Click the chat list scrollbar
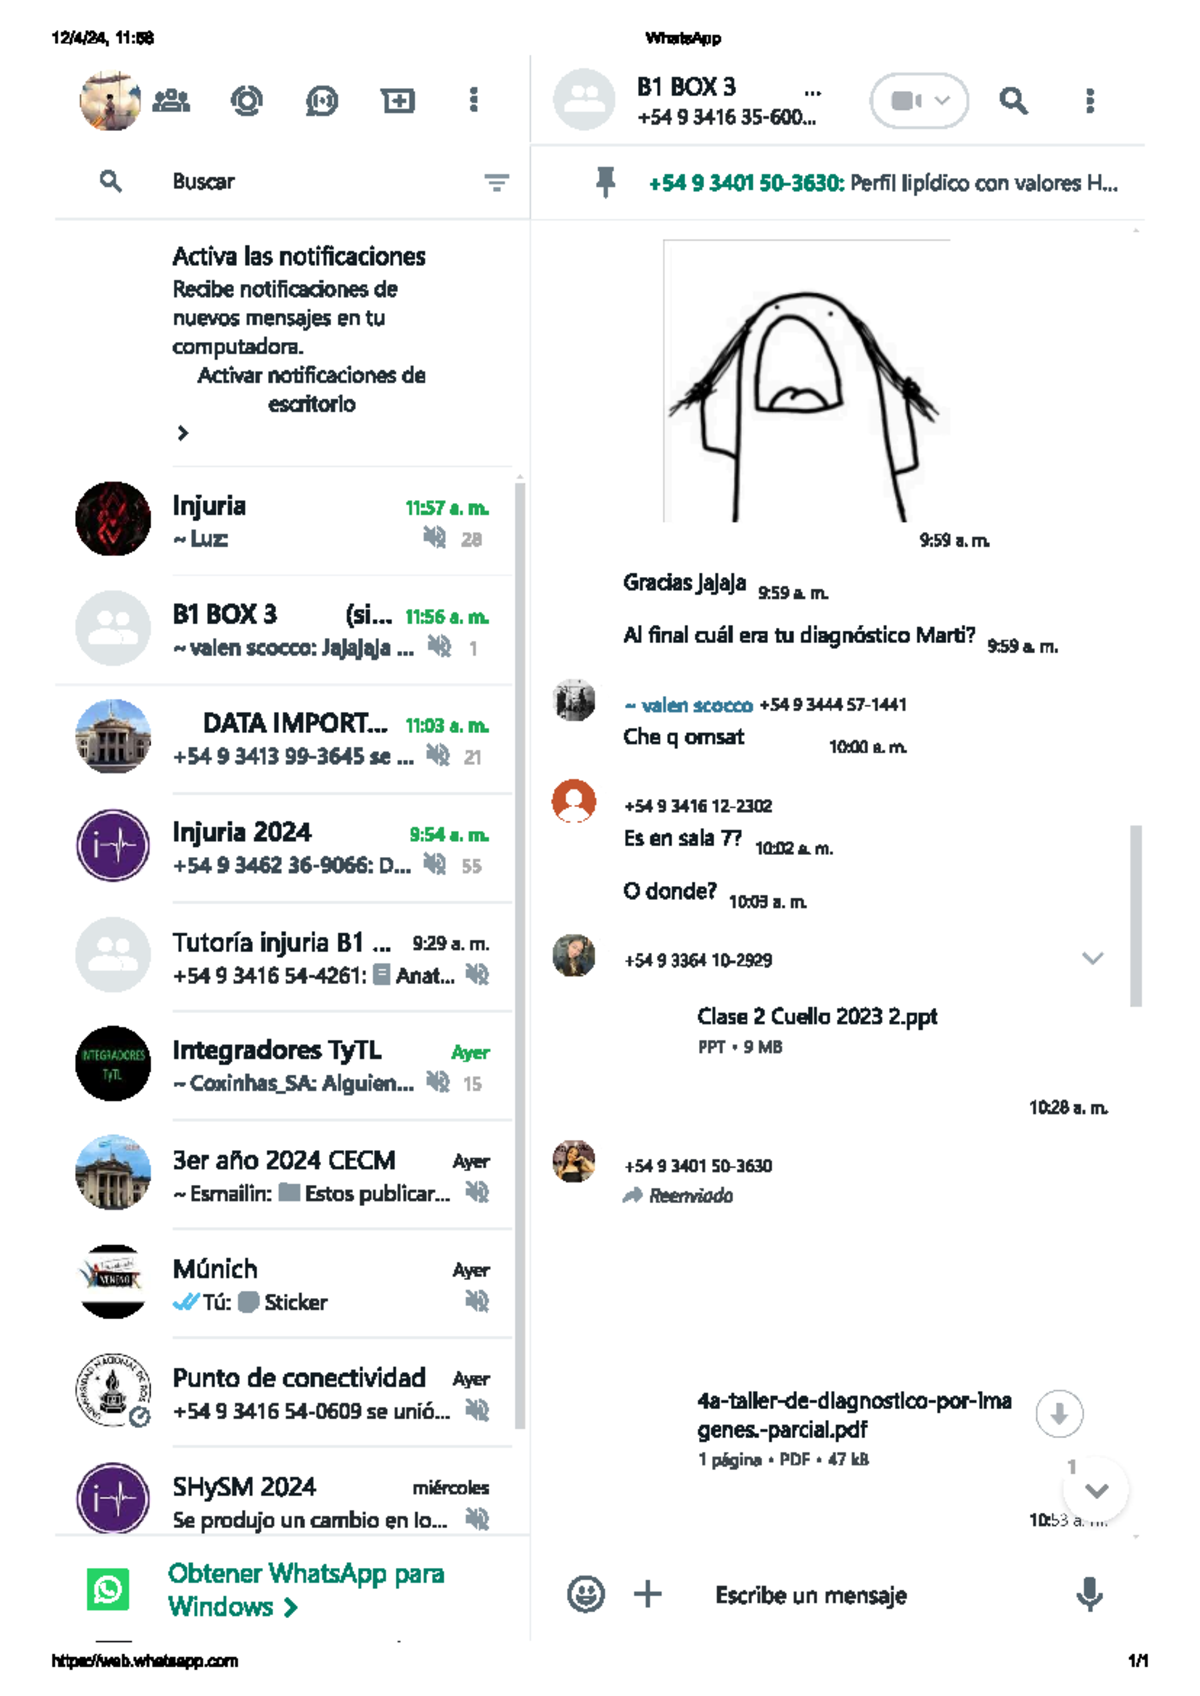This screenshot has width=1200, height=1696. click(520, 955)
